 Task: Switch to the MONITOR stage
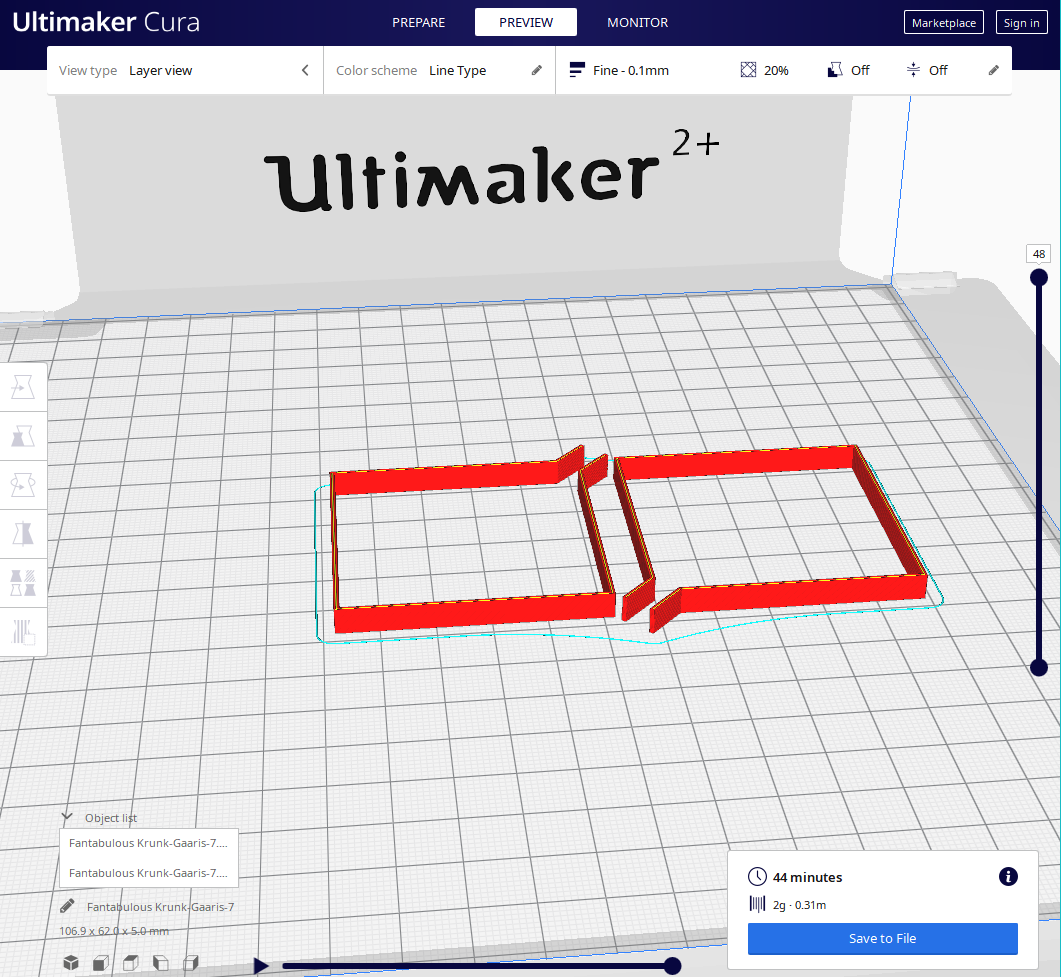click(x=637, y=22)
